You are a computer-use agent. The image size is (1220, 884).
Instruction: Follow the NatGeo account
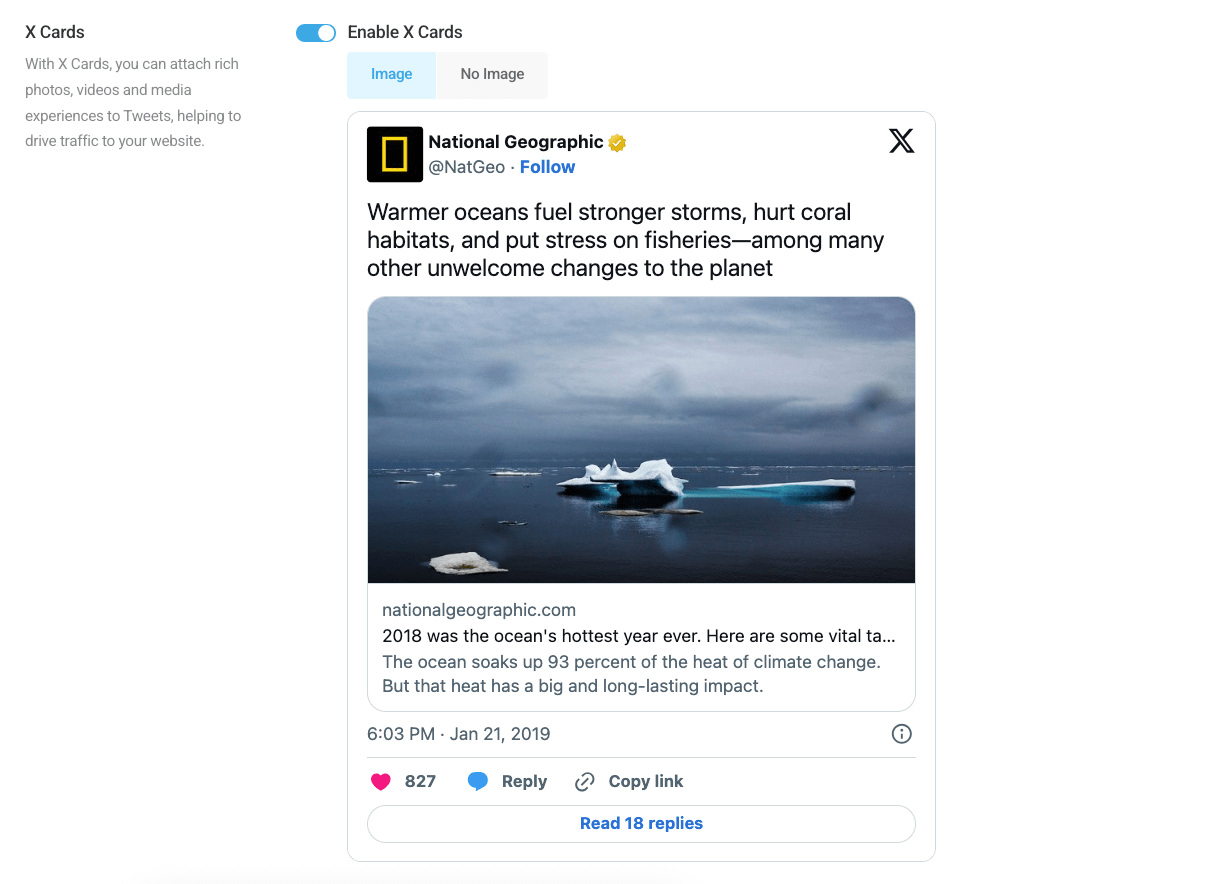547,167
